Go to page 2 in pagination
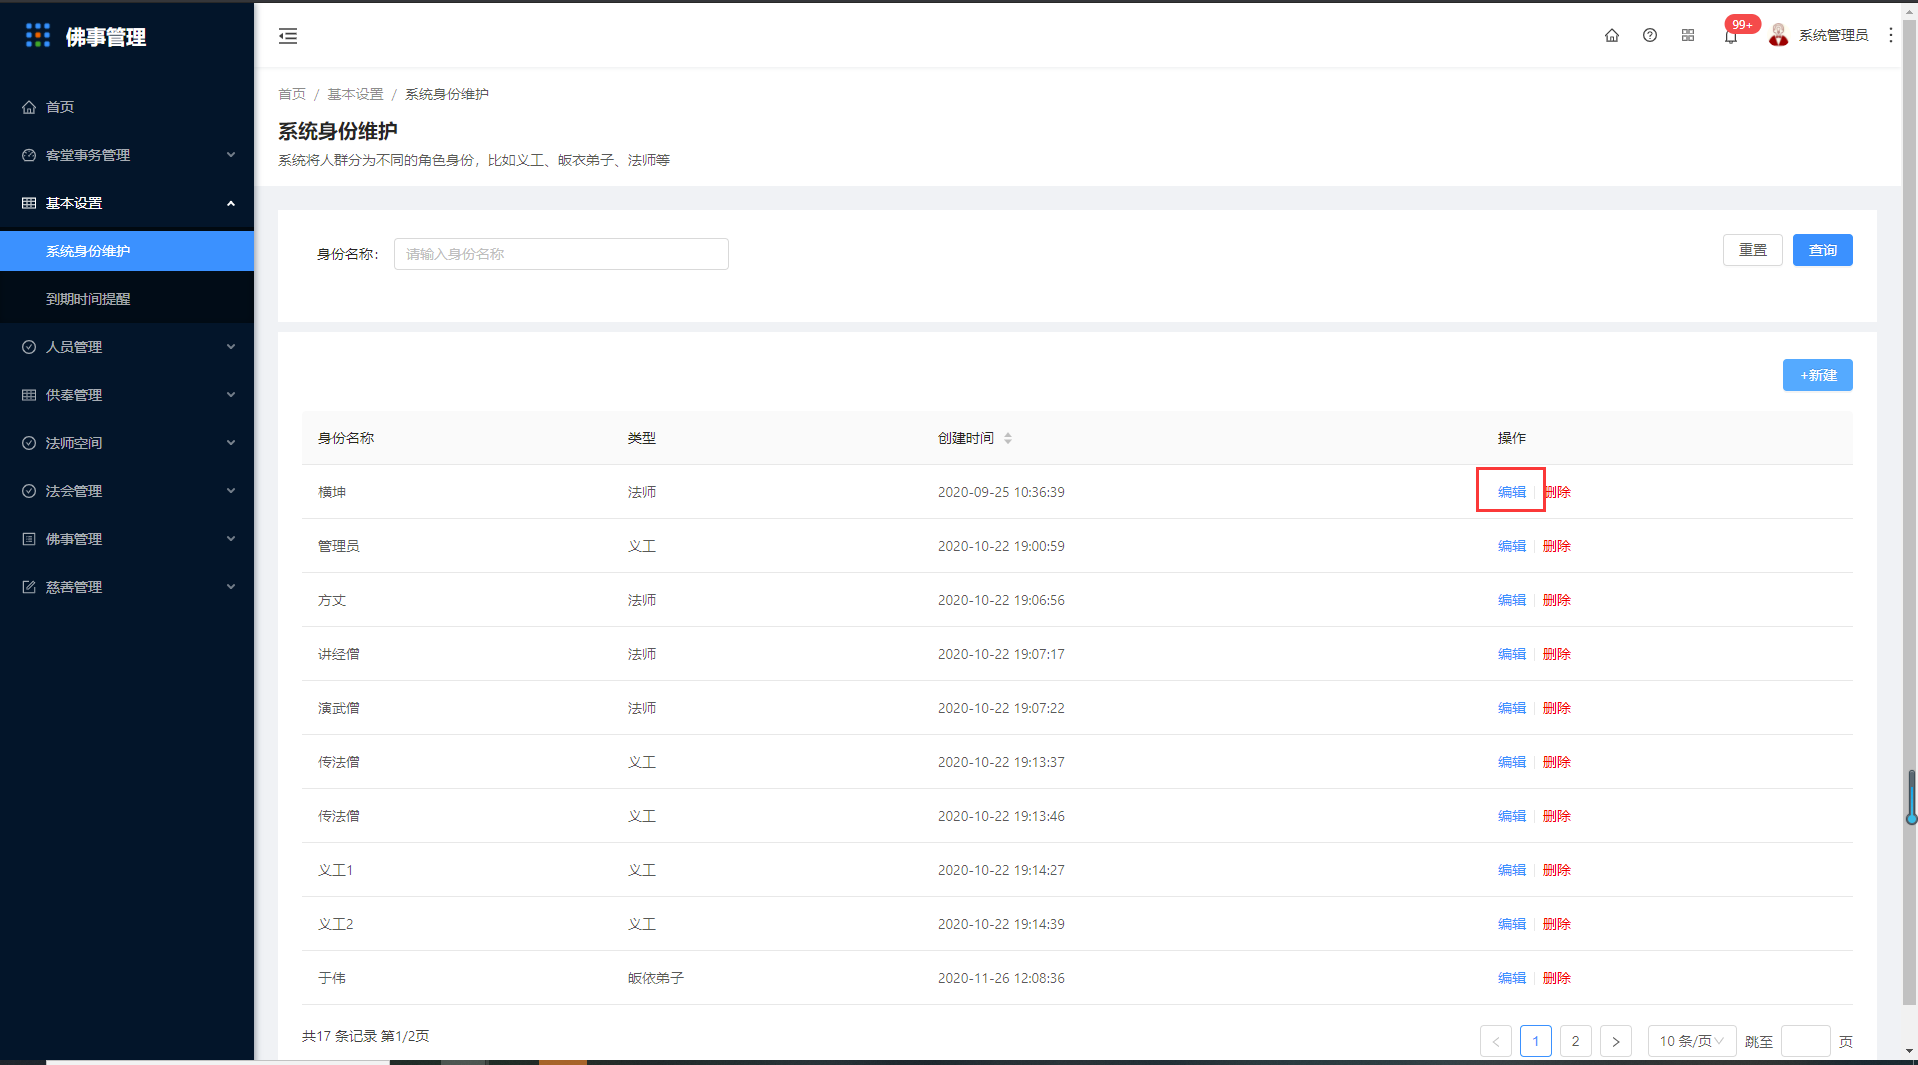The image size is (1918, 1065). (1576, 1041)
